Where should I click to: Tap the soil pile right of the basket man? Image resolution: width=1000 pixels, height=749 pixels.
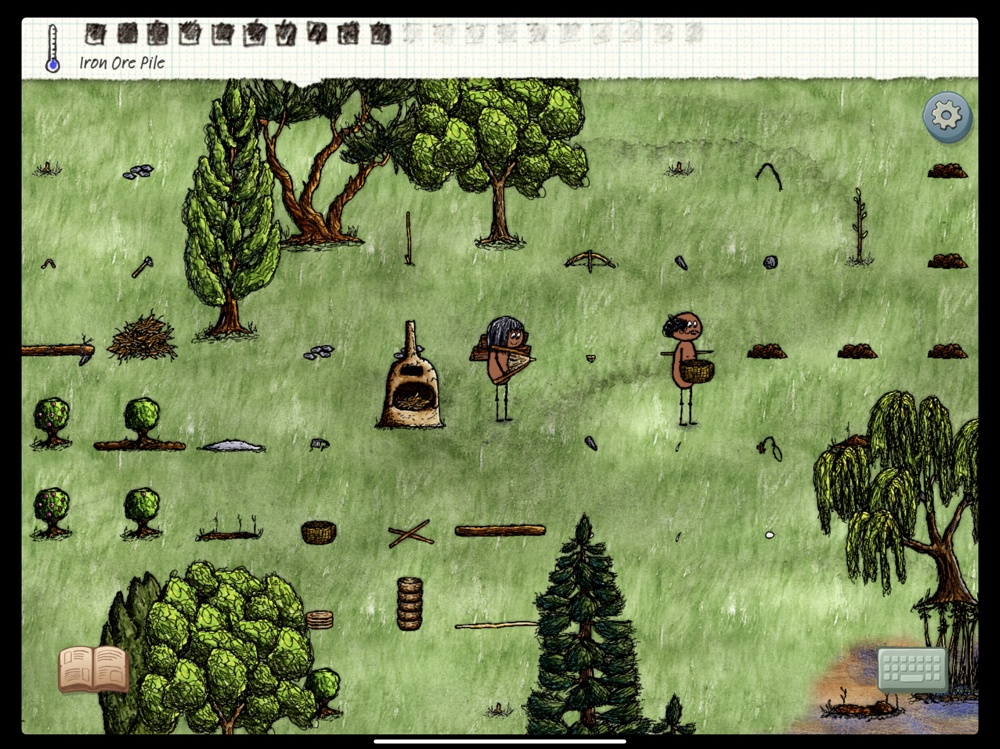[767, 351]
